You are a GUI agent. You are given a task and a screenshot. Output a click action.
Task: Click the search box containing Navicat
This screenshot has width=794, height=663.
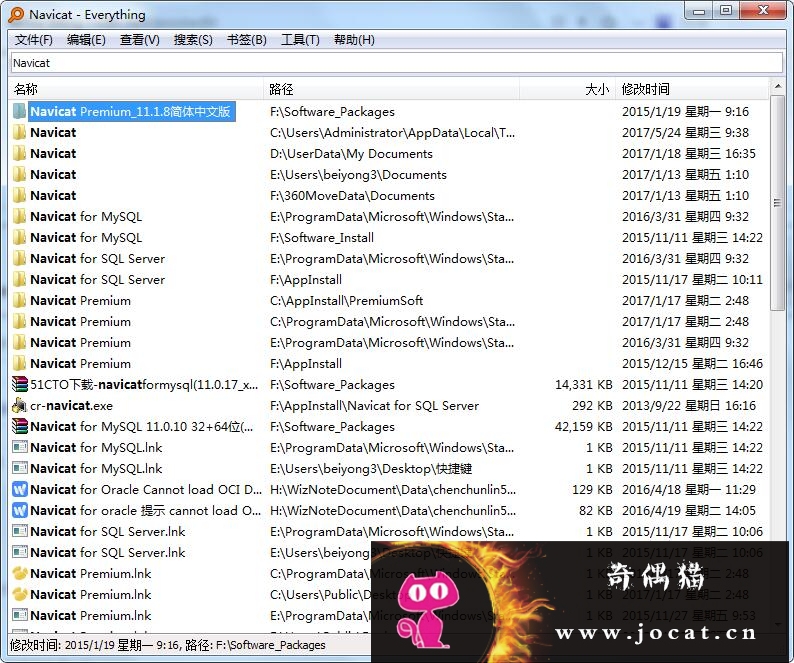[397, 63]
